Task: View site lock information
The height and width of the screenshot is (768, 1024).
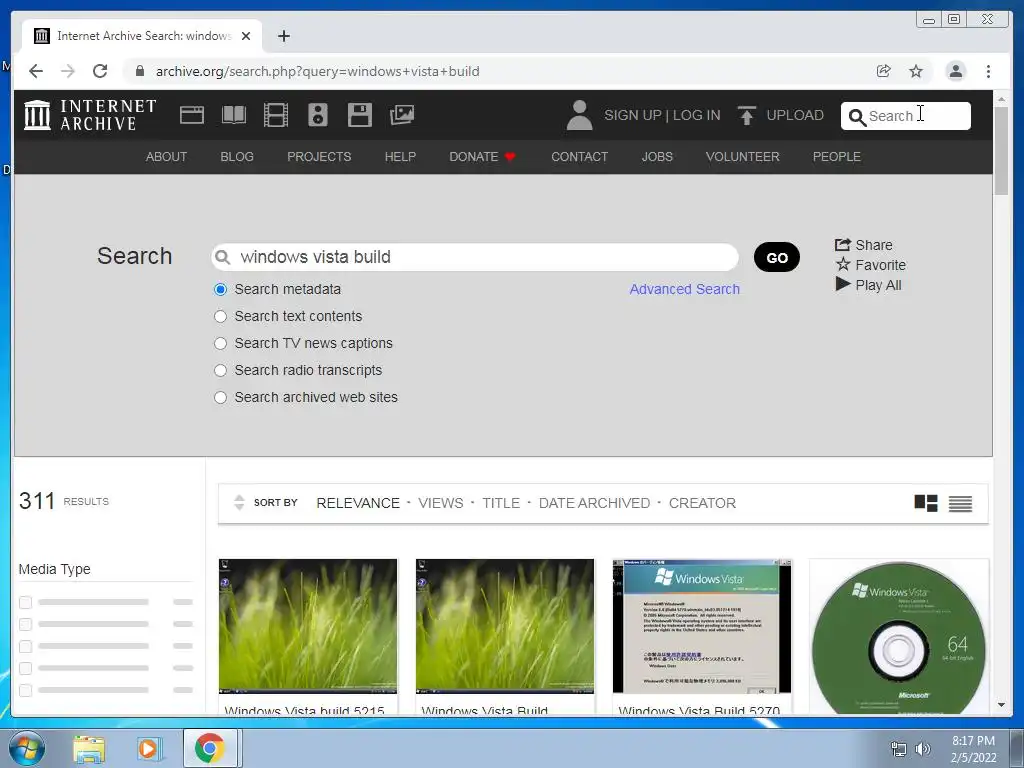Action: pyautogui.click(x=139, y=71)
